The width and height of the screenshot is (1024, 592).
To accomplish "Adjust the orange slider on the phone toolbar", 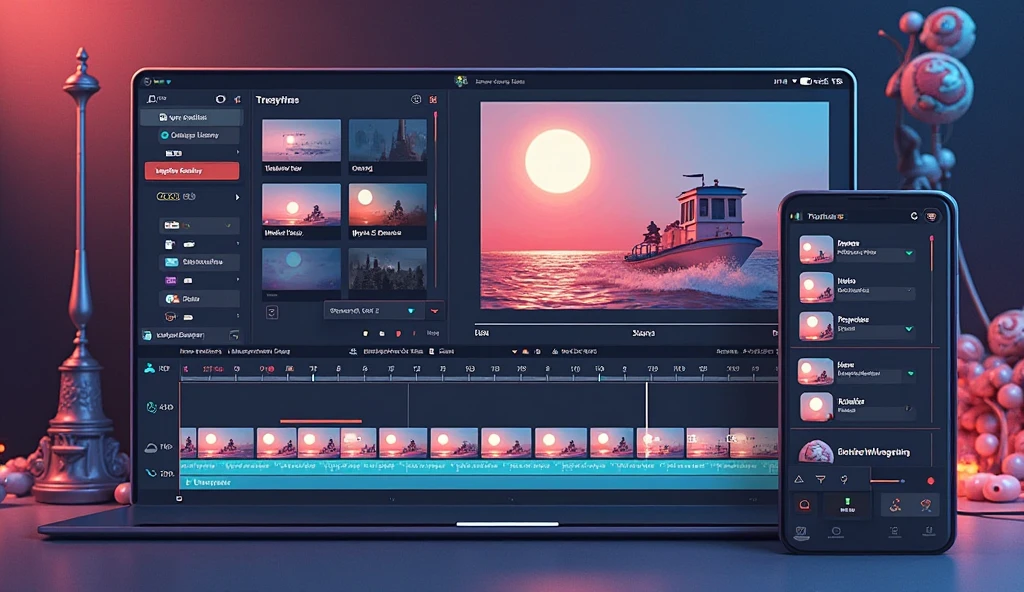I will [x=888, y=481].
